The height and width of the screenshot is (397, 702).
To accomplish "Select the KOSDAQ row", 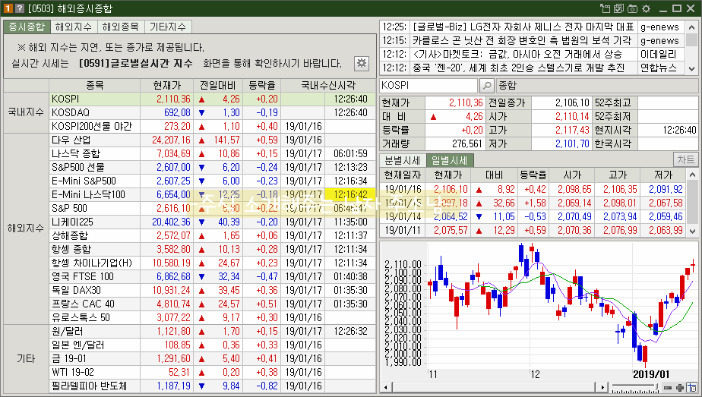I will 213,112.
